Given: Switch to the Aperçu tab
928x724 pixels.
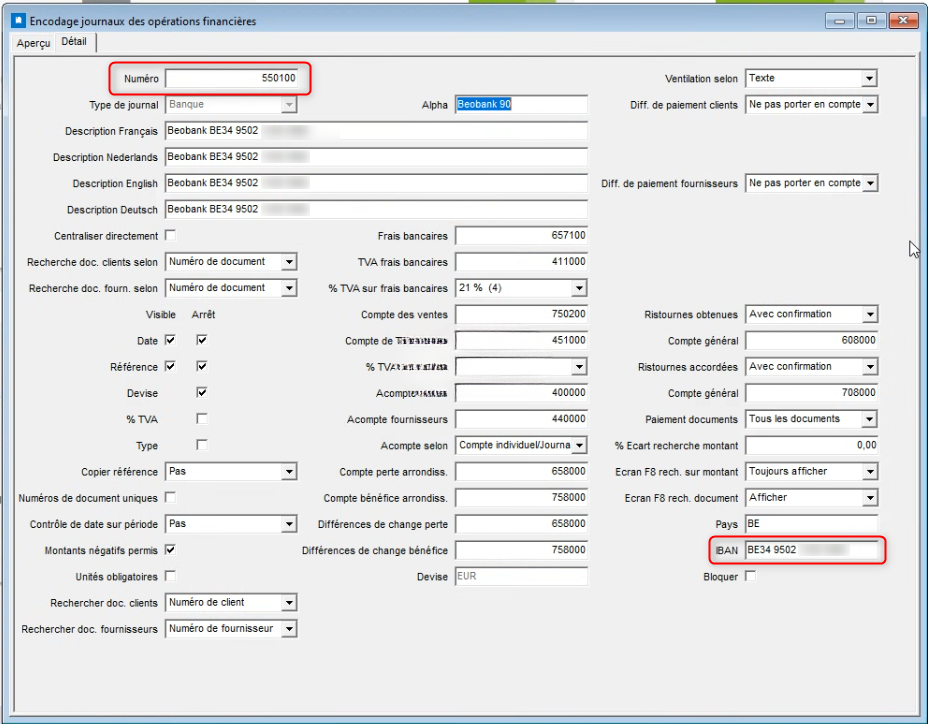Looking at the screenshot, I should click(33, 43).
